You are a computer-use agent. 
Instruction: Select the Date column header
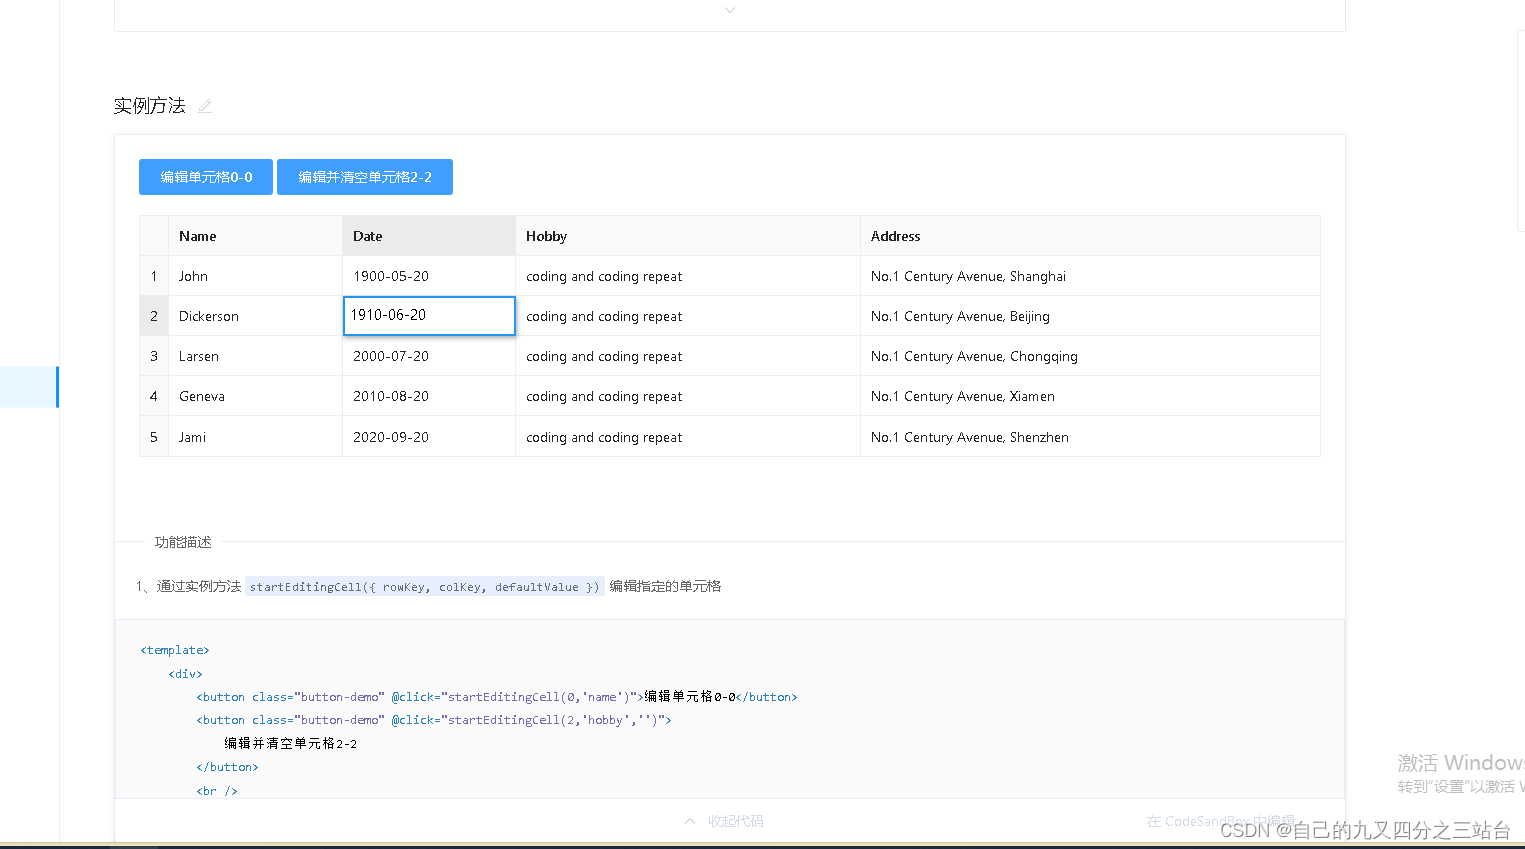429,236
